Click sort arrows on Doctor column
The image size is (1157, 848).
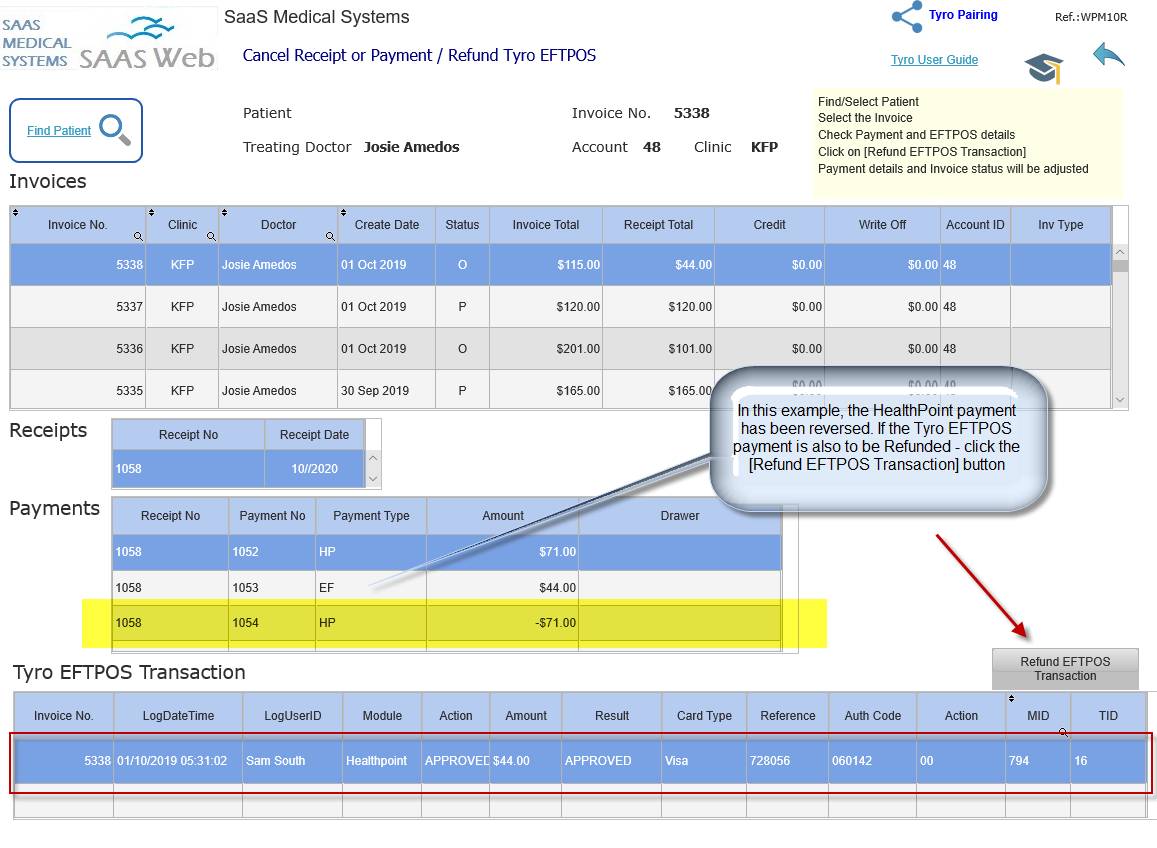click(x=224, y=213)
